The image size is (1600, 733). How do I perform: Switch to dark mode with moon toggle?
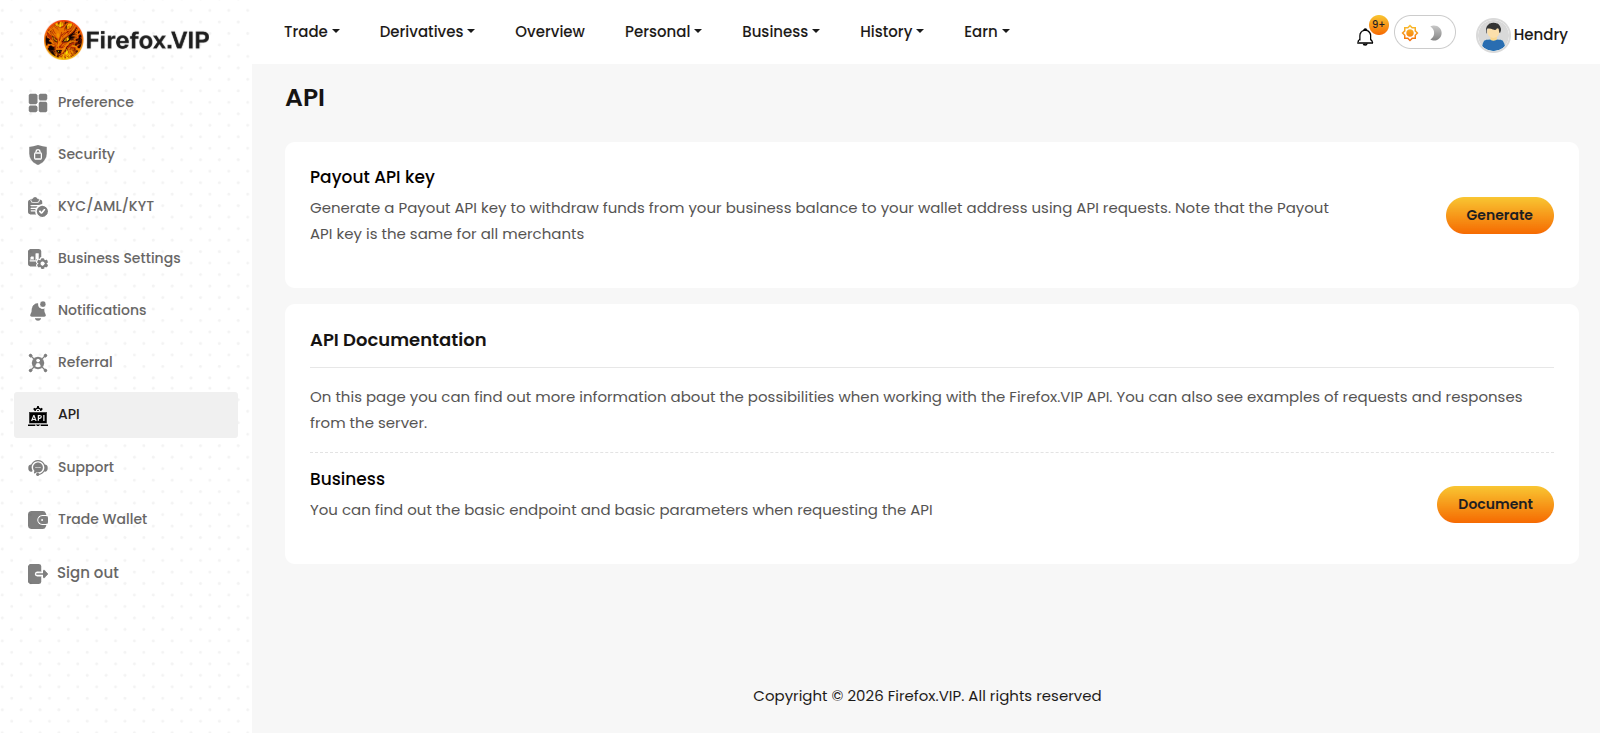pyautogui.click(x=1437, y=33)
